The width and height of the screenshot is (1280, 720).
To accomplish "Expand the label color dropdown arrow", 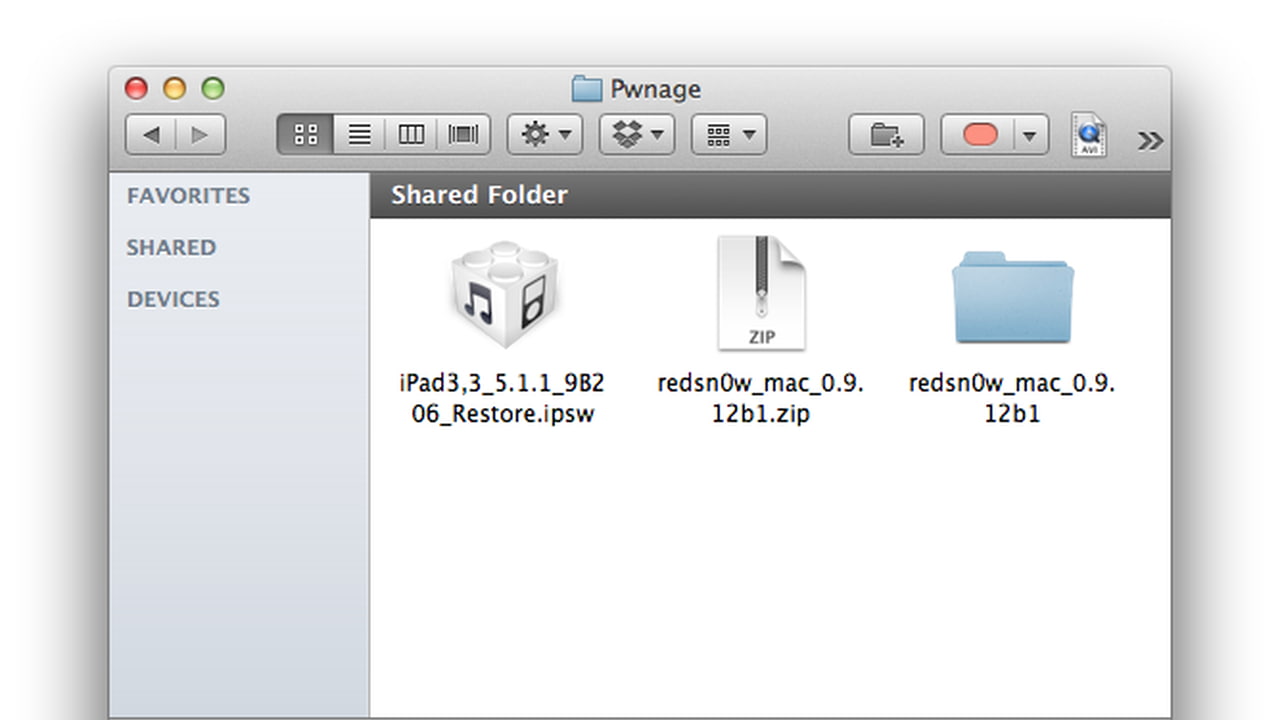I will 1030,135.
